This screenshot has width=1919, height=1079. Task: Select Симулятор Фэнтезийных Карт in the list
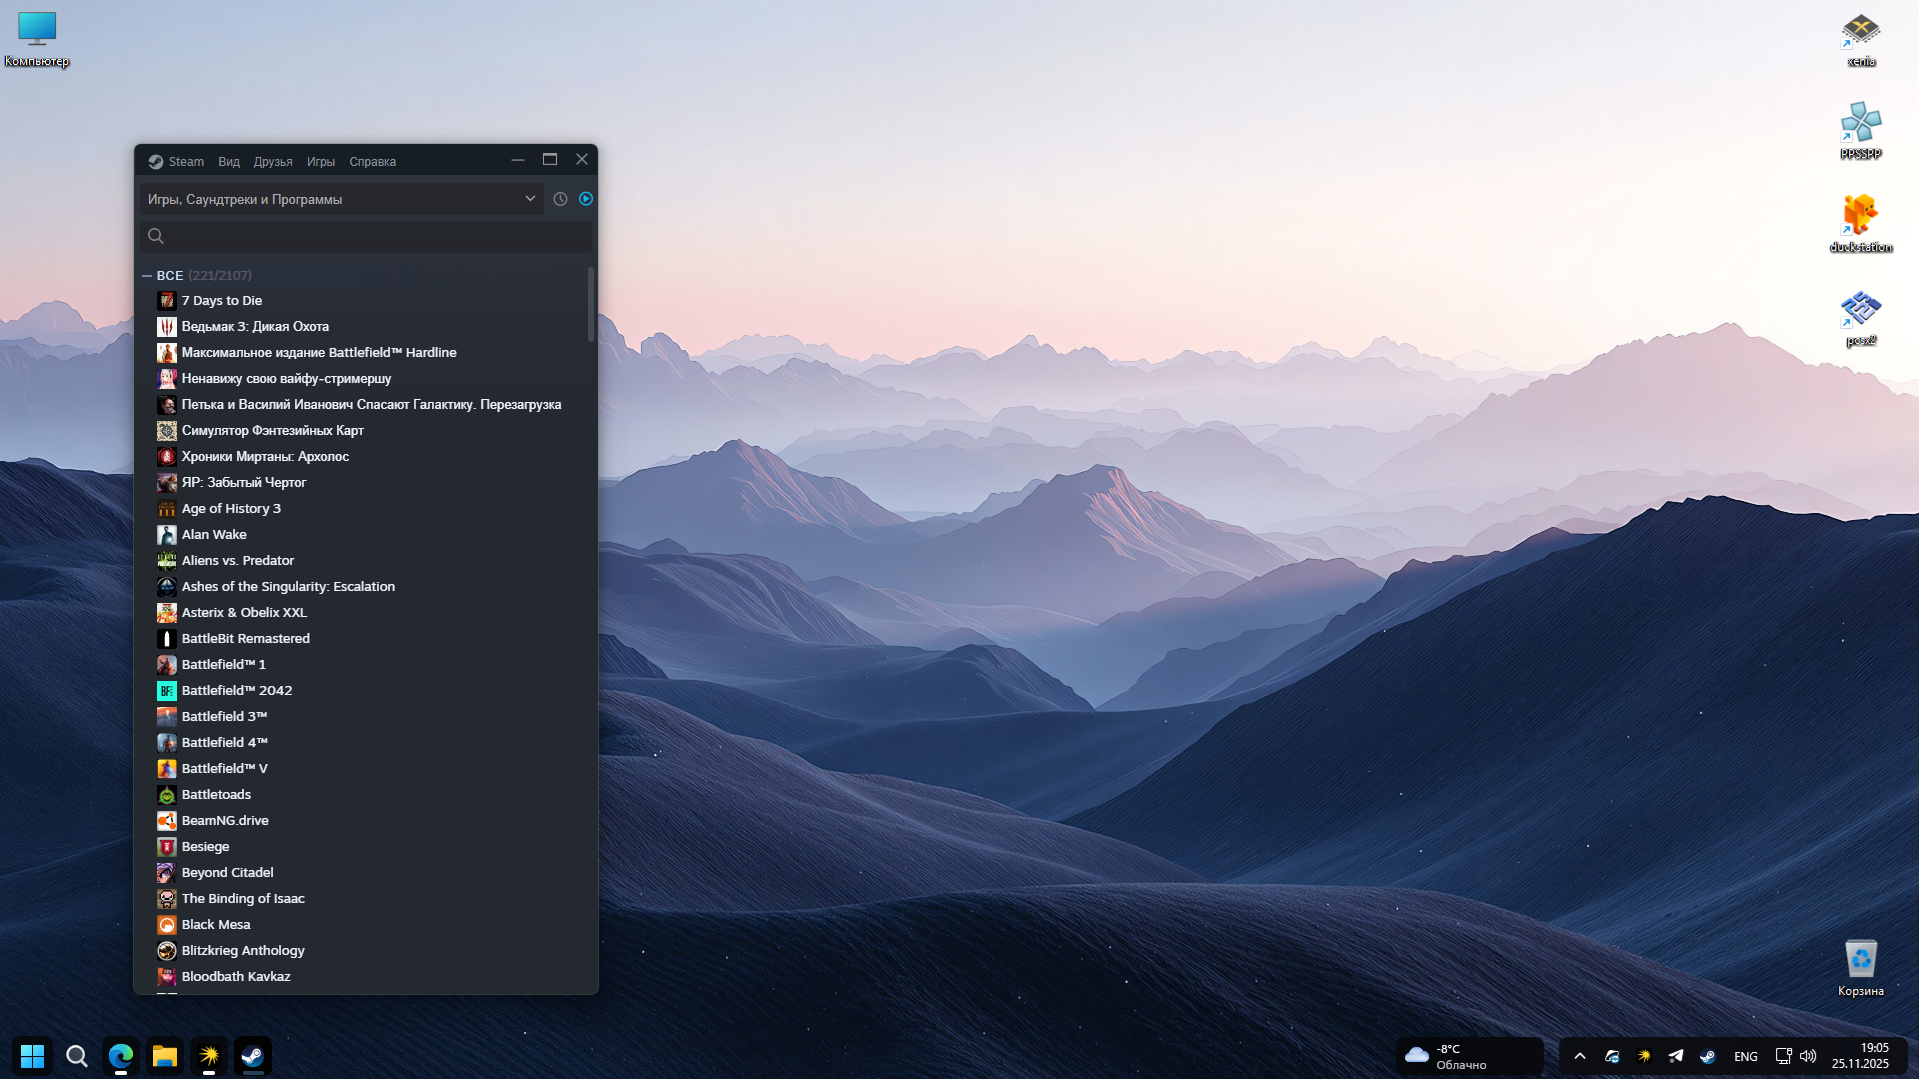366,430
